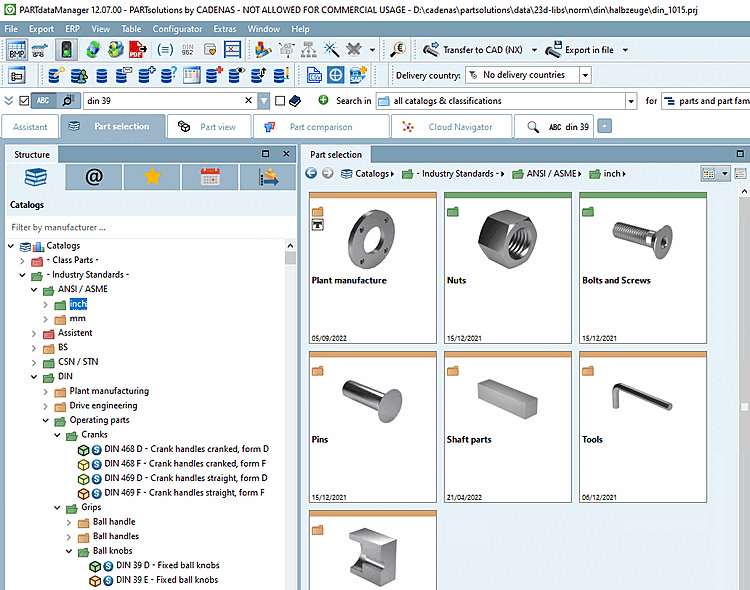Click the traffic light icon in toolbar
750x590 pixels.
coord(68,49)
